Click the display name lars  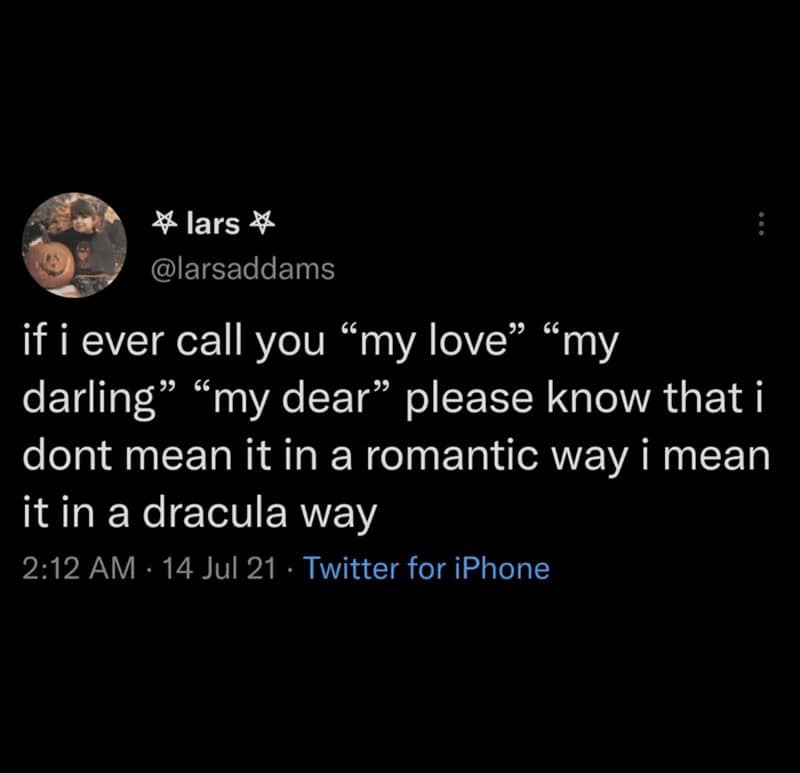click(x=213, y=224)
